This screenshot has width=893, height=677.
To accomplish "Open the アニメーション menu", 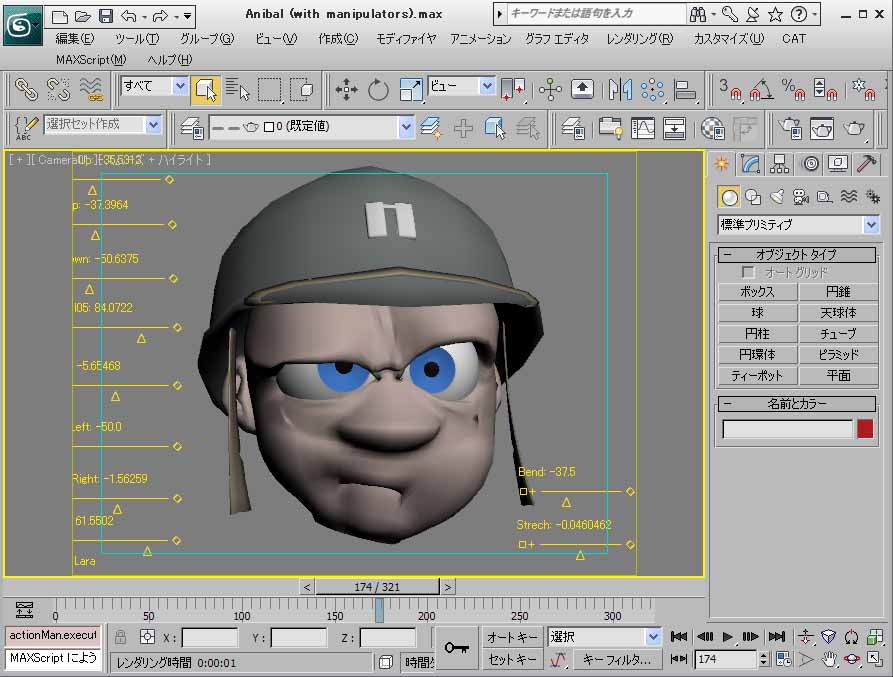I will click(x=481, y=39).
